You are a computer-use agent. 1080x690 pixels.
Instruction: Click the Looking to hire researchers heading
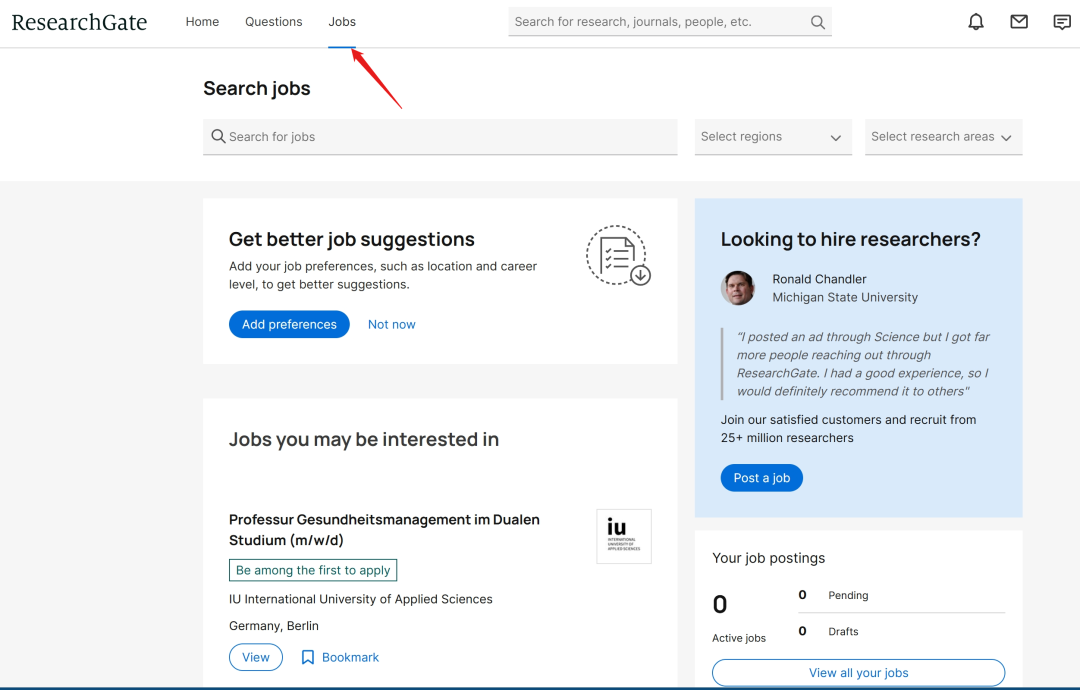click(851, 239)
